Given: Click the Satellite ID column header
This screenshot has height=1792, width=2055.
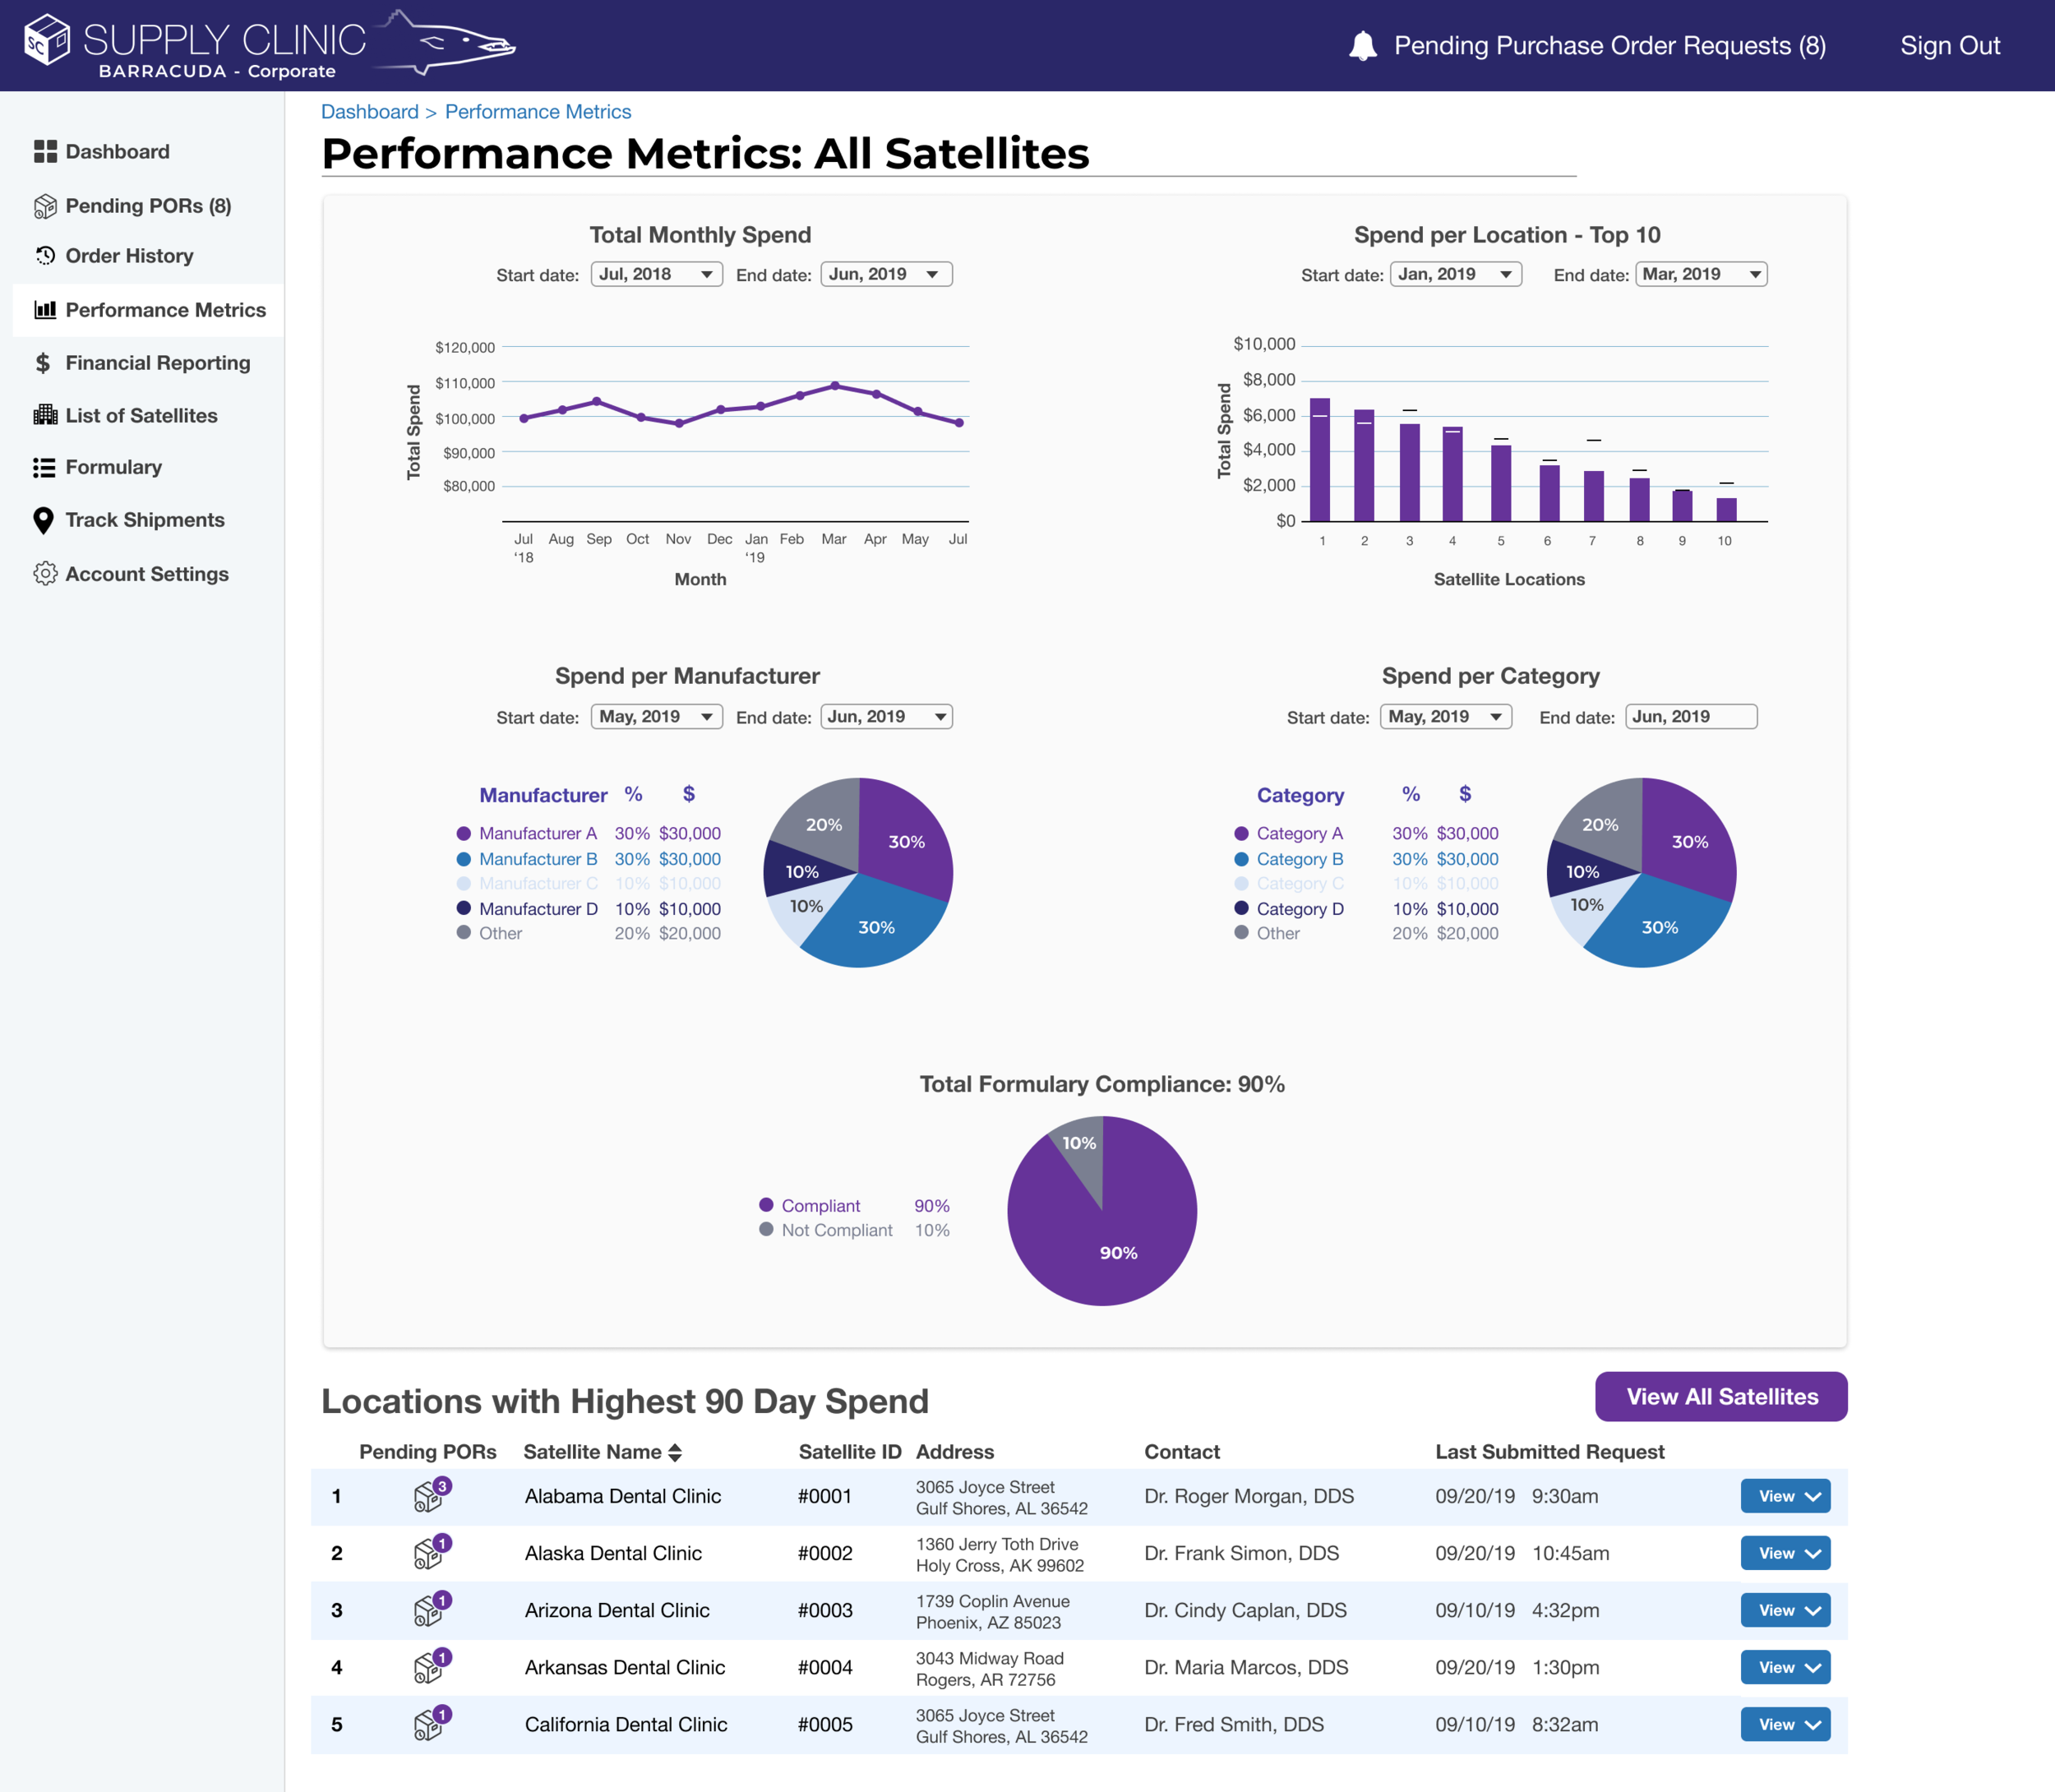Looking at the screenshot, I should (850, 1452).
